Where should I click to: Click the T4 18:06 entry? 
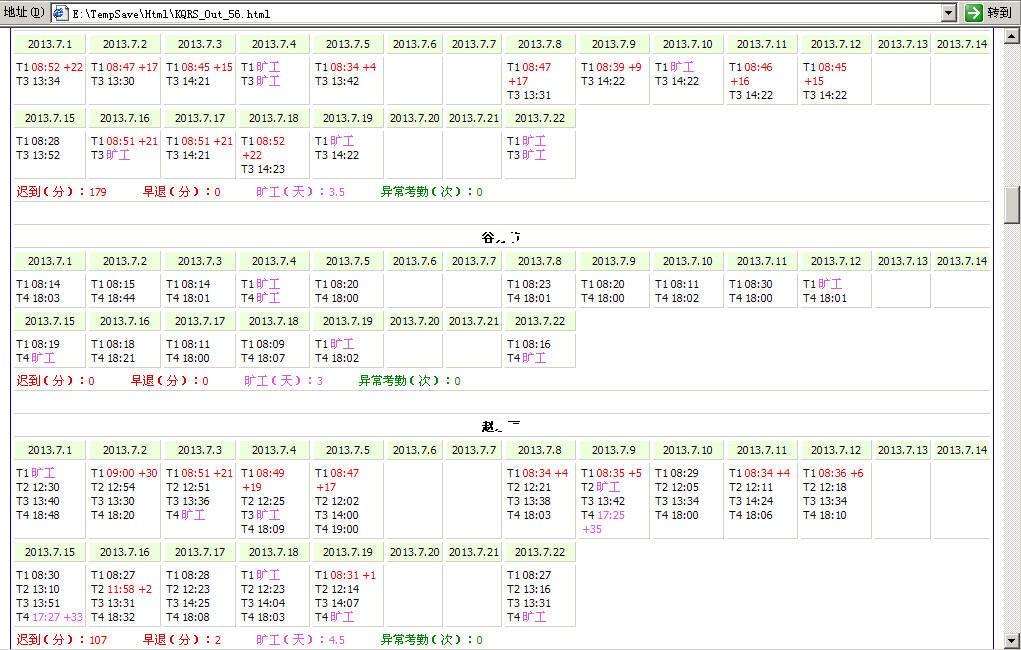[x=751, y=515]
